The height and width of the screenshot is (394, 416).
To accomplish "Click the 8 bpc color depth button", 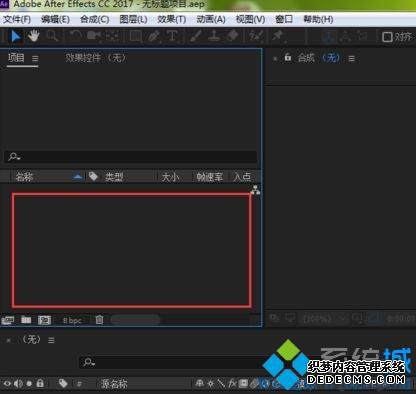I will (72, 320).
